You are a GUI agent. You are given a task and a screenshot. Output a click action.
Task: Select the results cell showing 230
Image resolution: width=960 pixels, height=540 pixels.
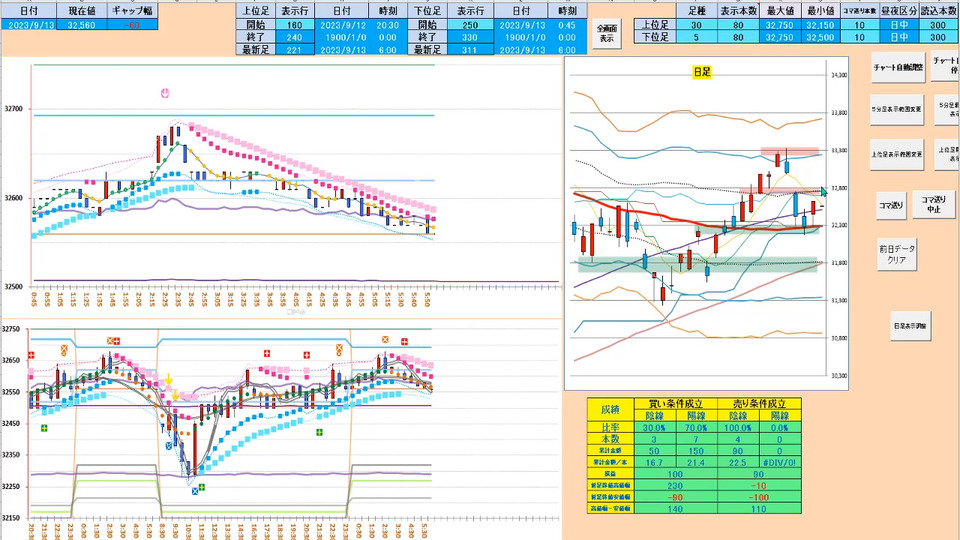(675, 485)
